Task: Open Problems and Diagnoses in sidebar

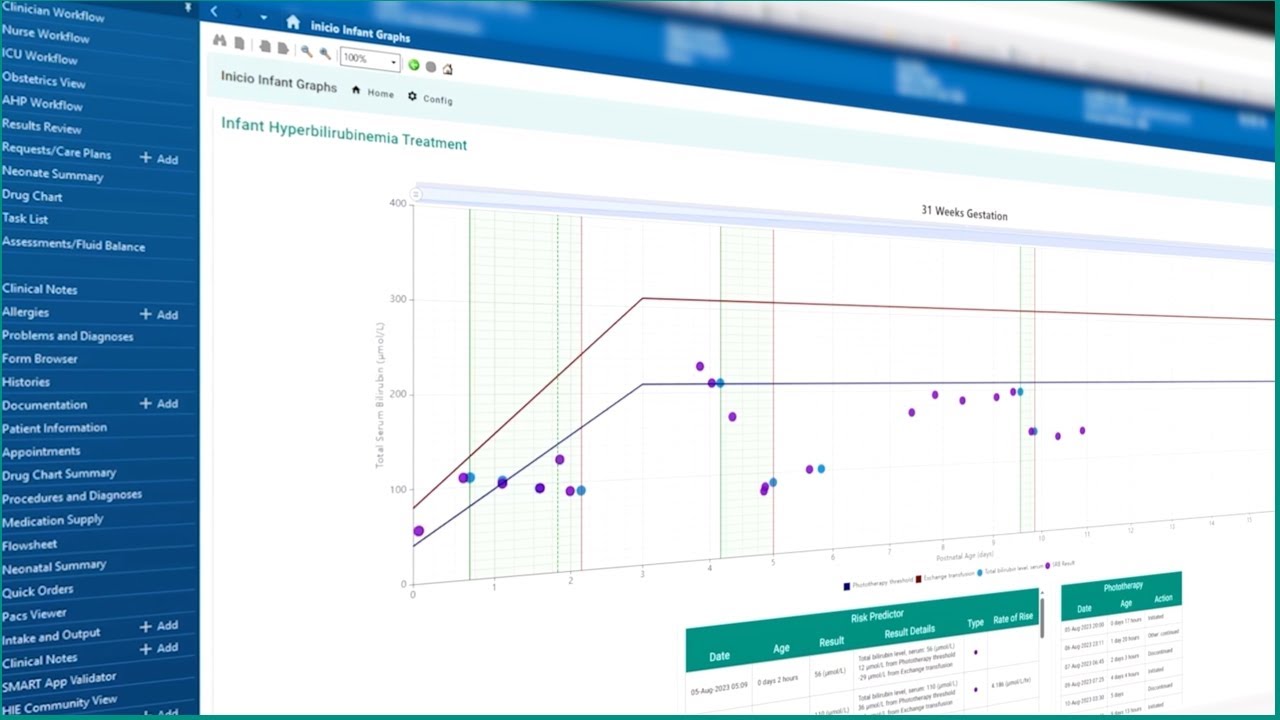Action: [x=68, y=336]
